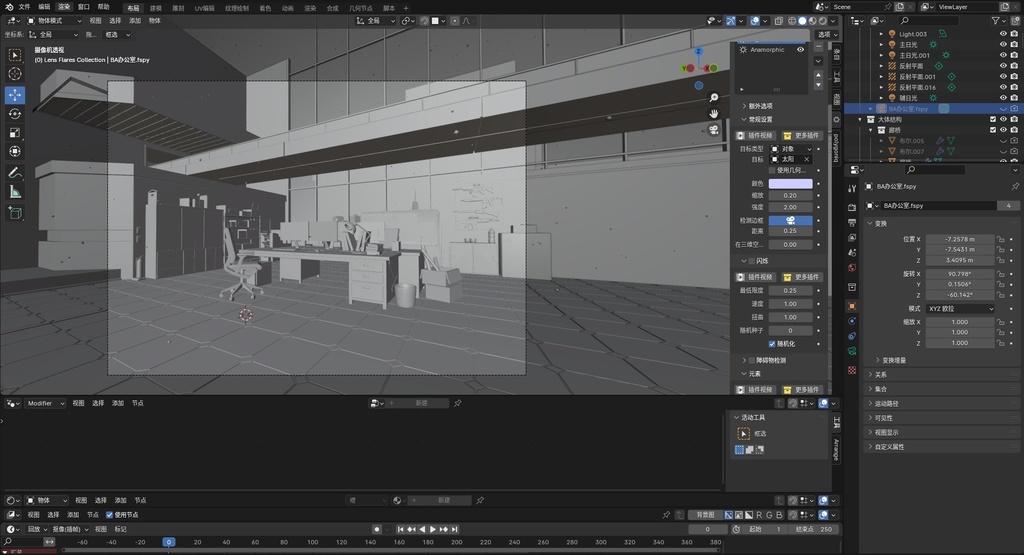Click the 更多插件 button under 常规设置

point(801,135)
